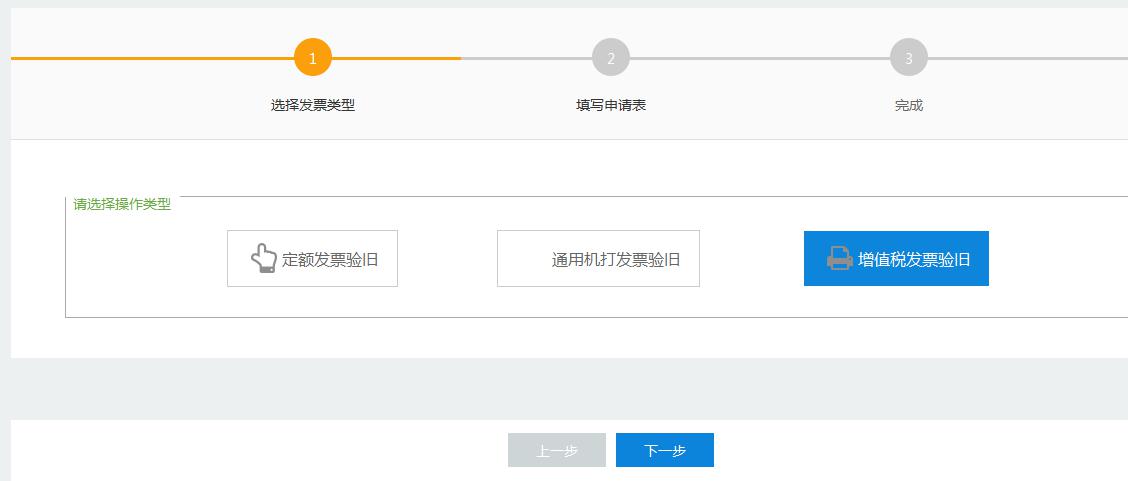This screenshot has width=1128, height=481.
Task: Go to the next step with 下一步
Action: [665, 450]
